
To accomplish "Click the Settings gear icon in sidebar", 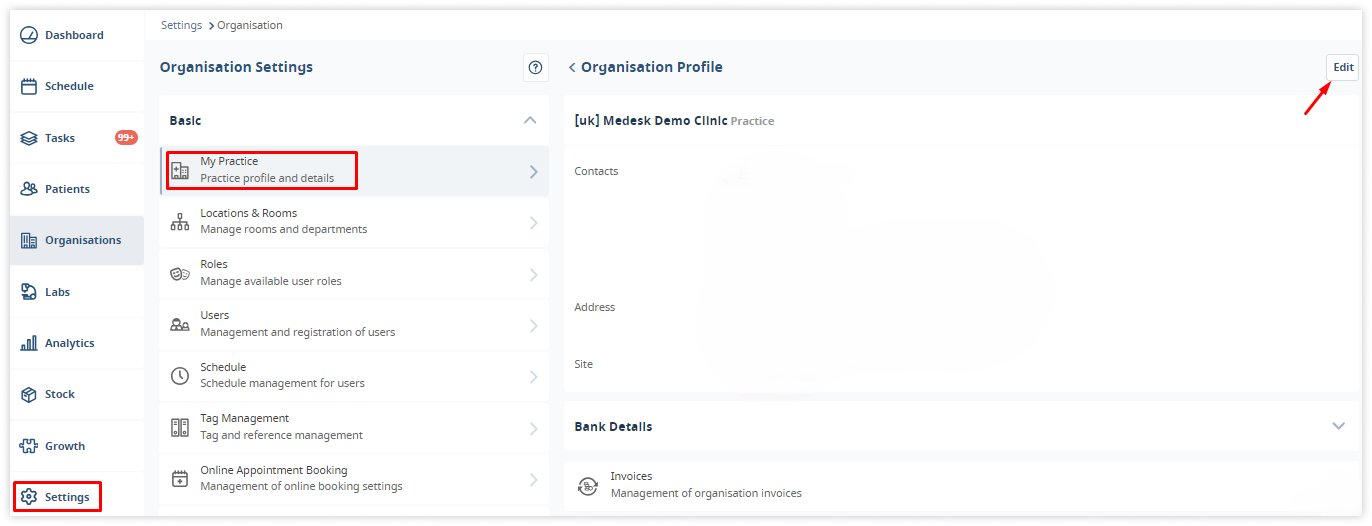I will point(28,497).
